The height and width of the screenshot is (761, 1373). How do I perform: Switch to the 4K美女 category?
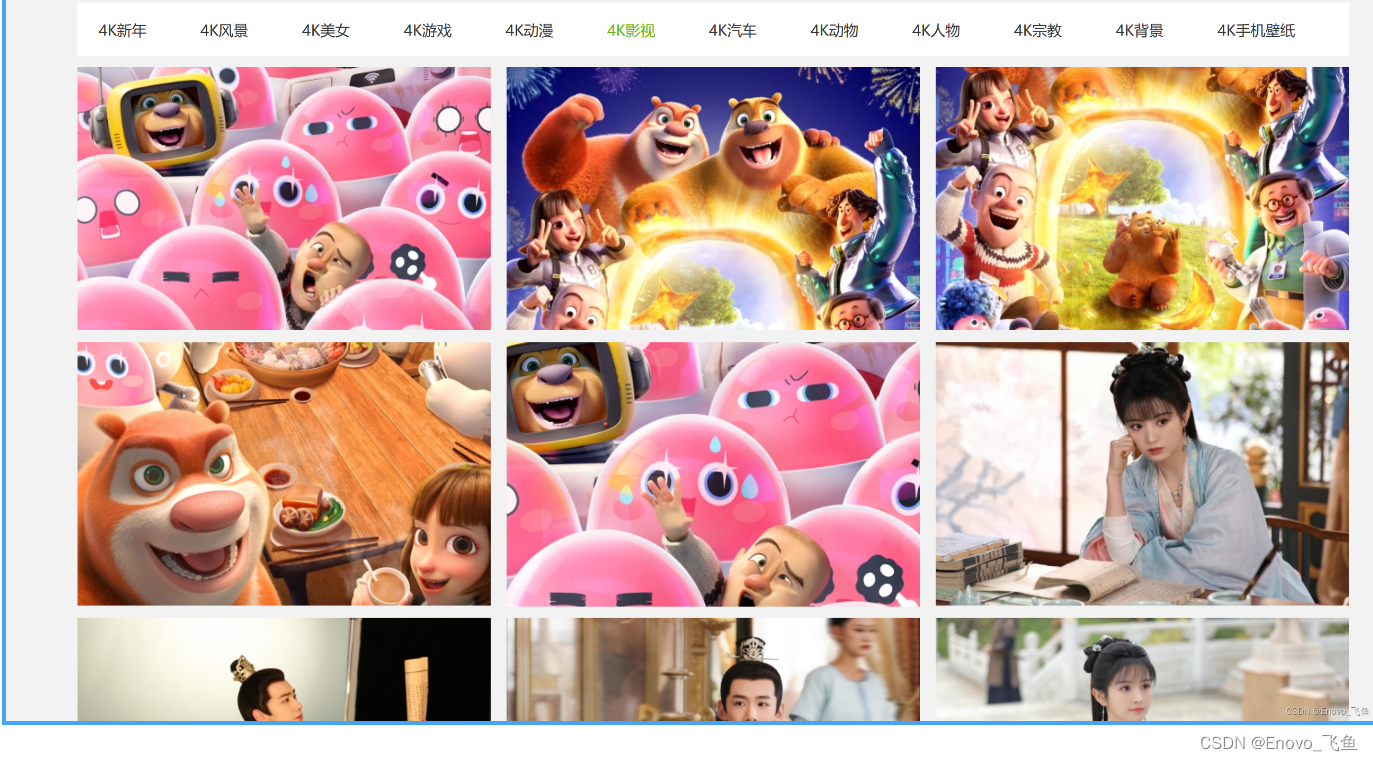coord(326,31)
